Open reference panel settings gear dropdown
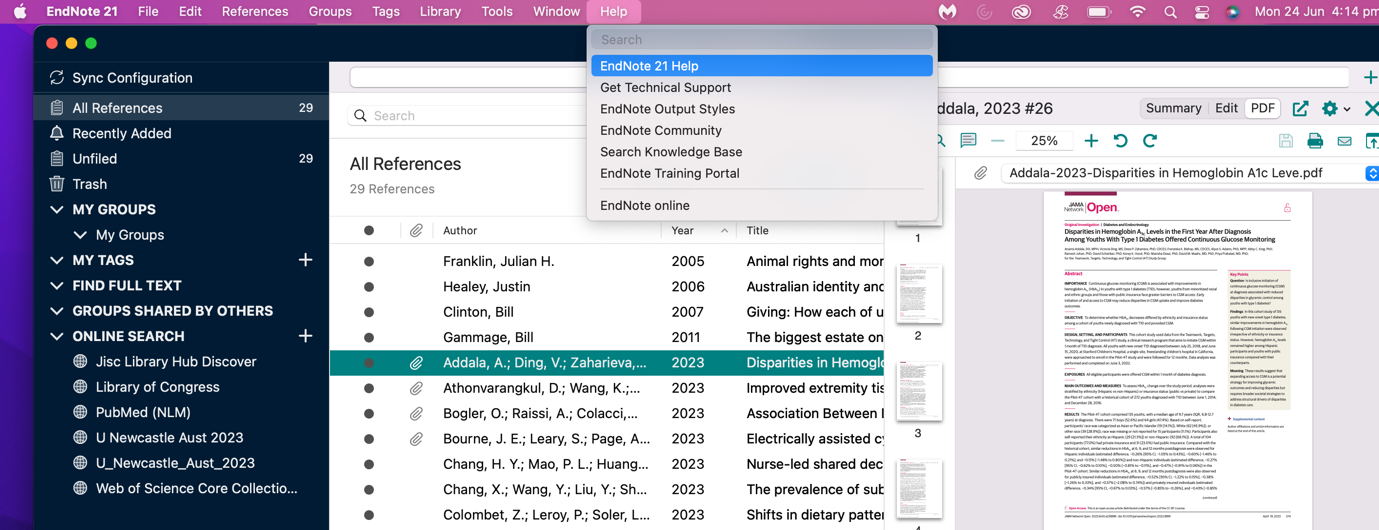 [1335, 108]
